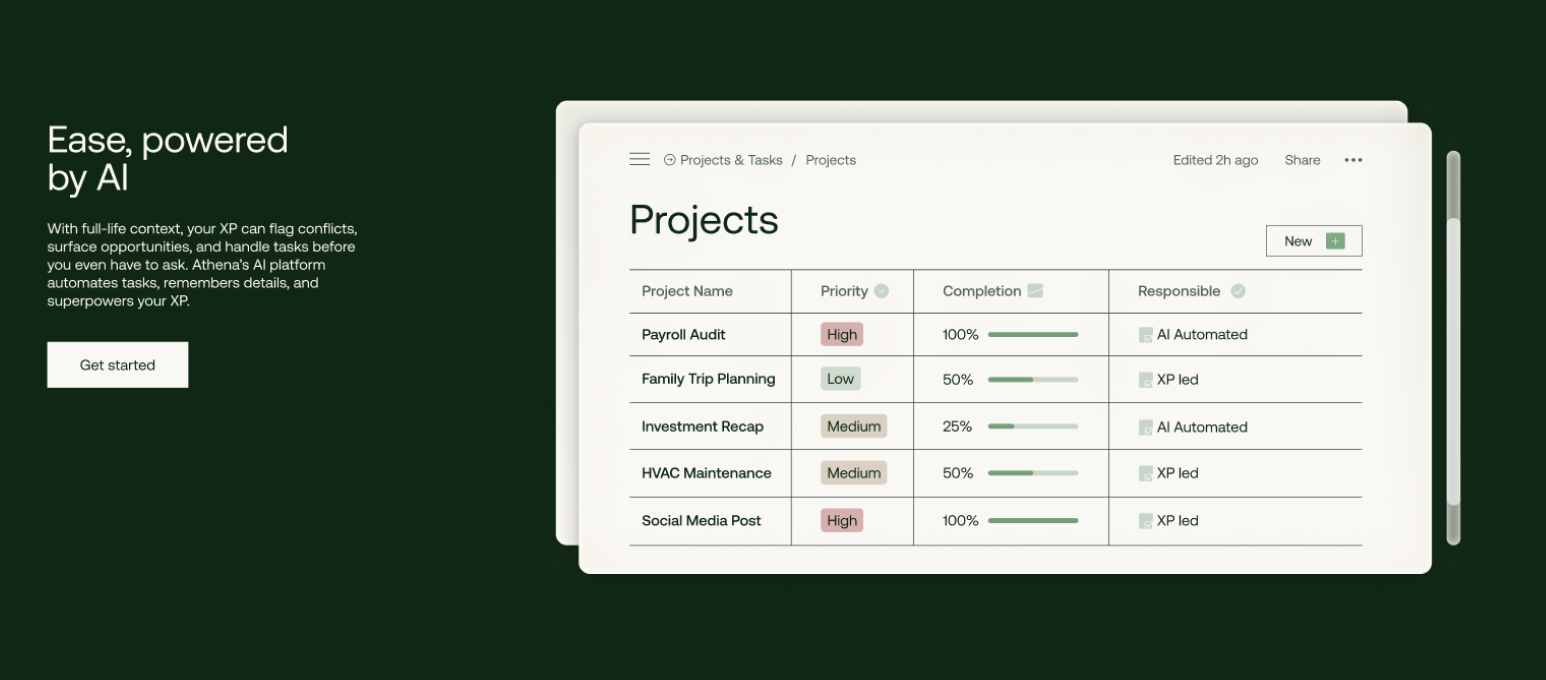Click the Projects page title

pos(704,220)
